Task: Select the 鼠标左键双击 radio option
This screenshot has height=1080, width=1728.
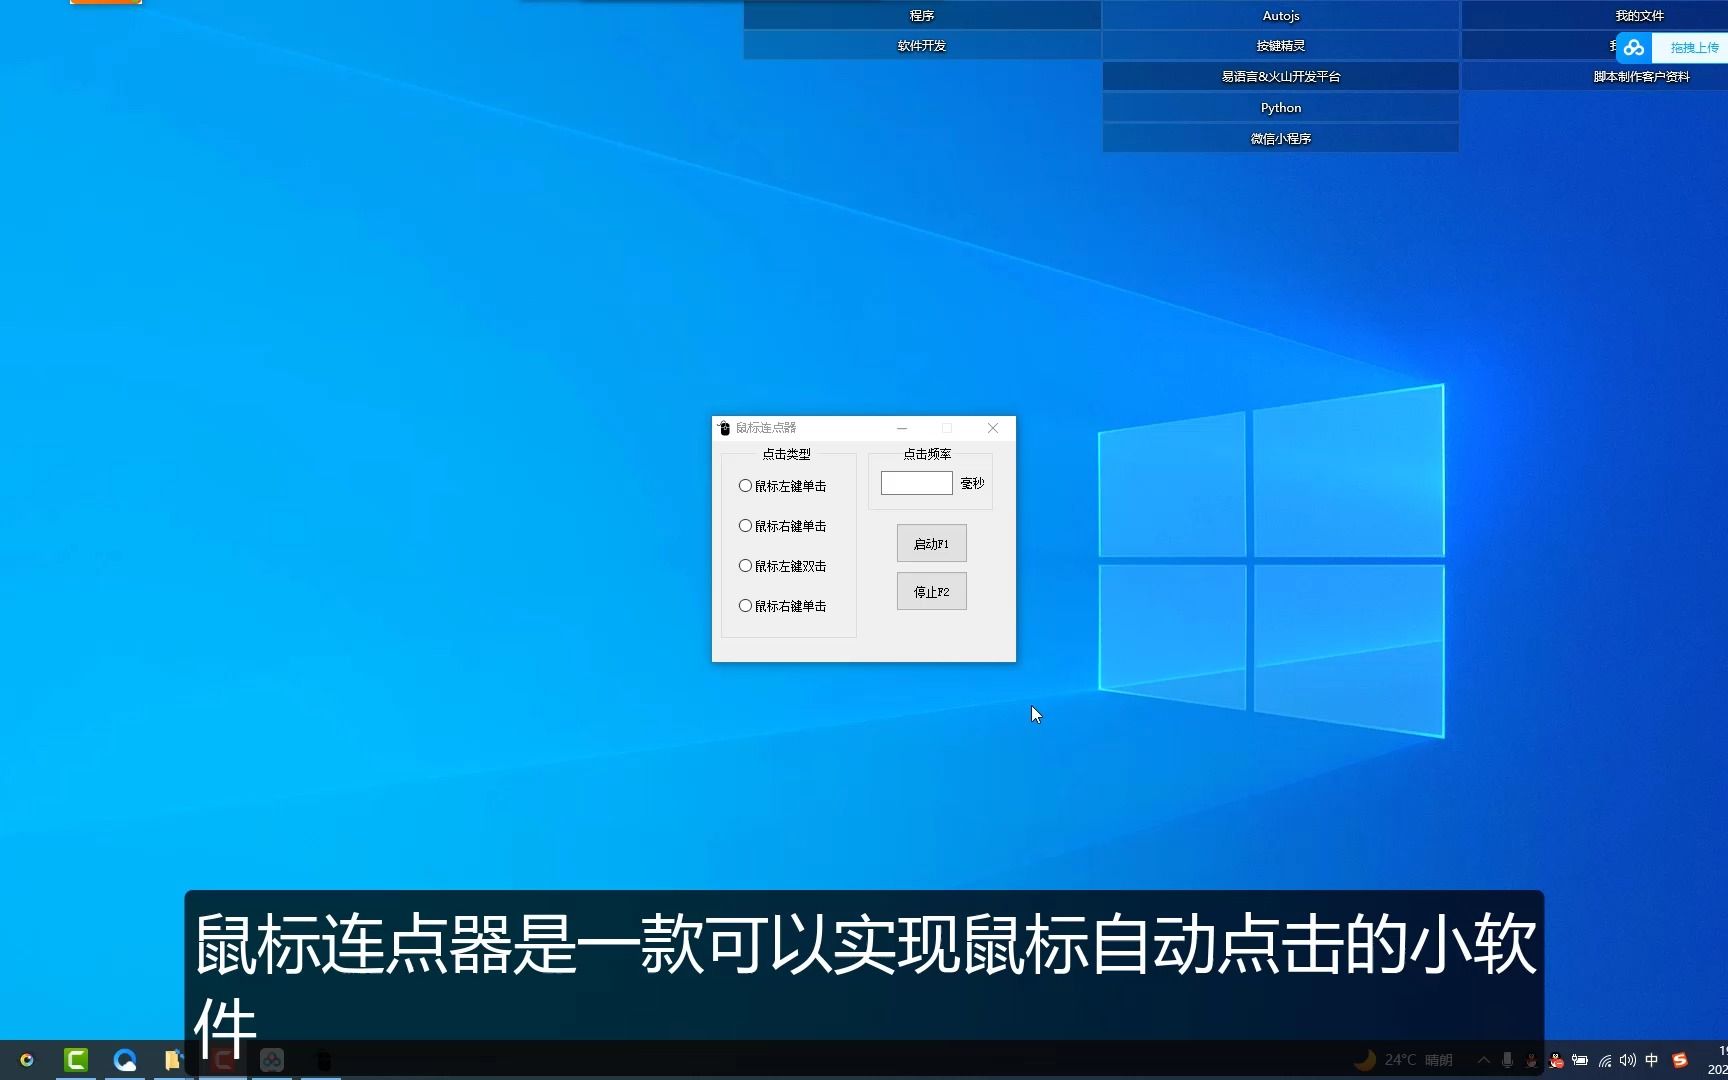Action: click(782, 566)
